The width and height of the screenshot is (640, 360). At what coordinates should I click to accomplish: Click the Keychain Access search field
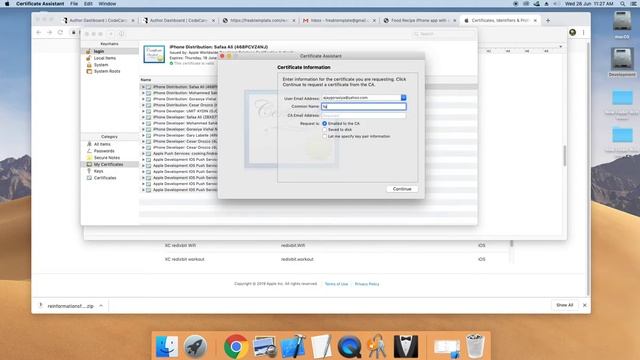[444, 34]
